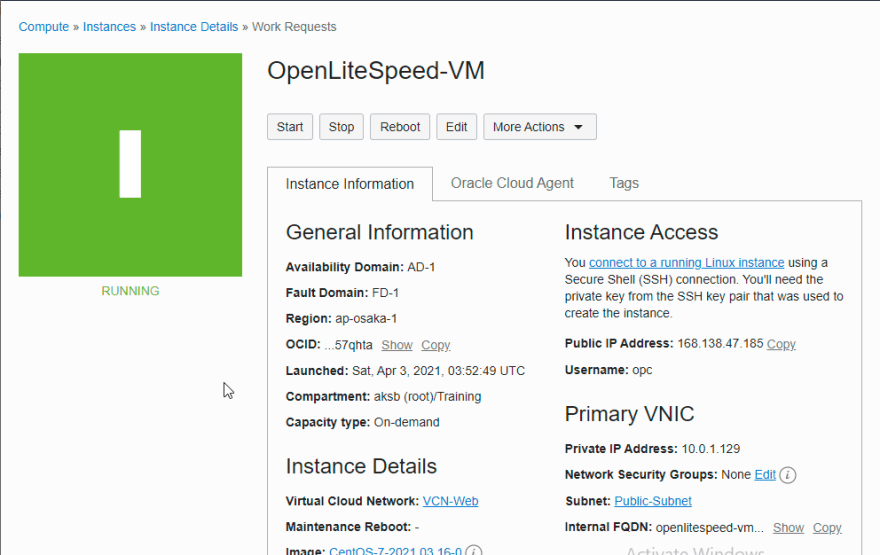Click the Primary VNIC heading
The width and height of the screenshot is (880, 555).
coord(629,414)
